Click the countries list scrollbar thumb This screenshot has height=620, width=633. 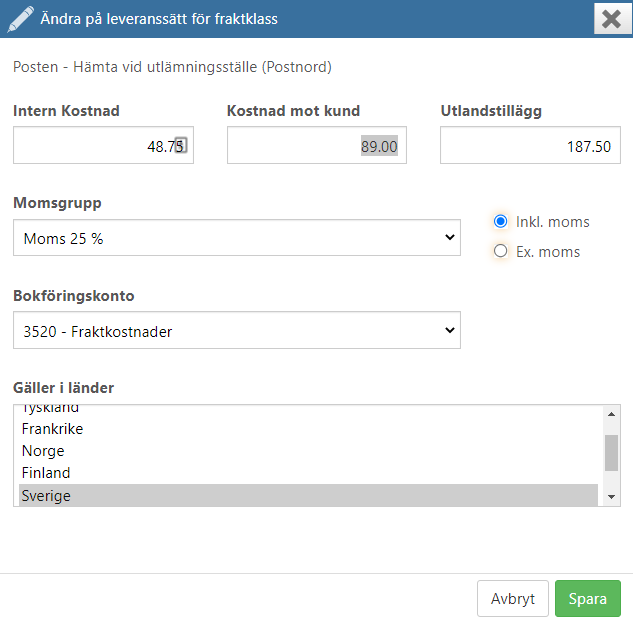point(612,452)
